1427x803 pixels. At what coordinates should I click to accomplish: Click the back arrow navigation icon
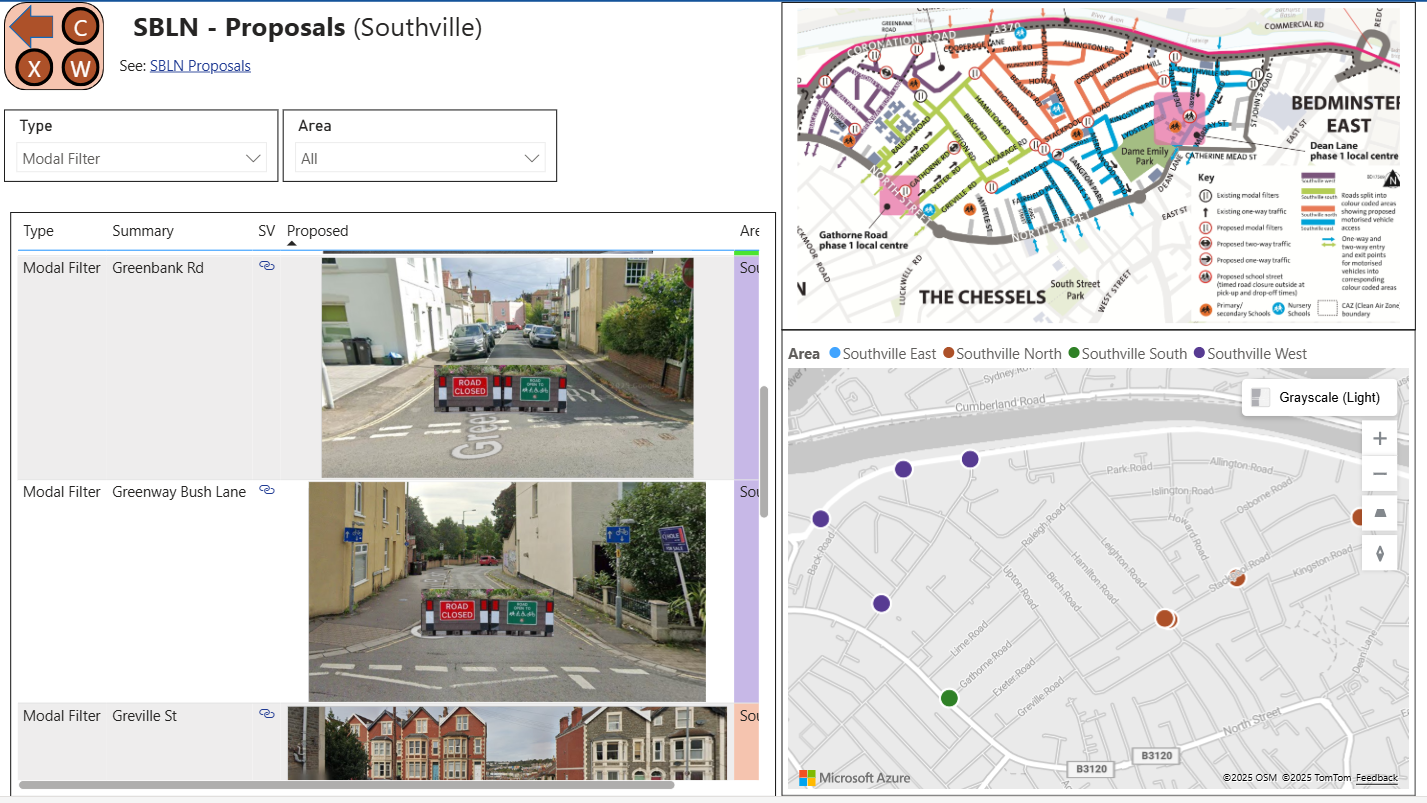click(x=30, y=27)
